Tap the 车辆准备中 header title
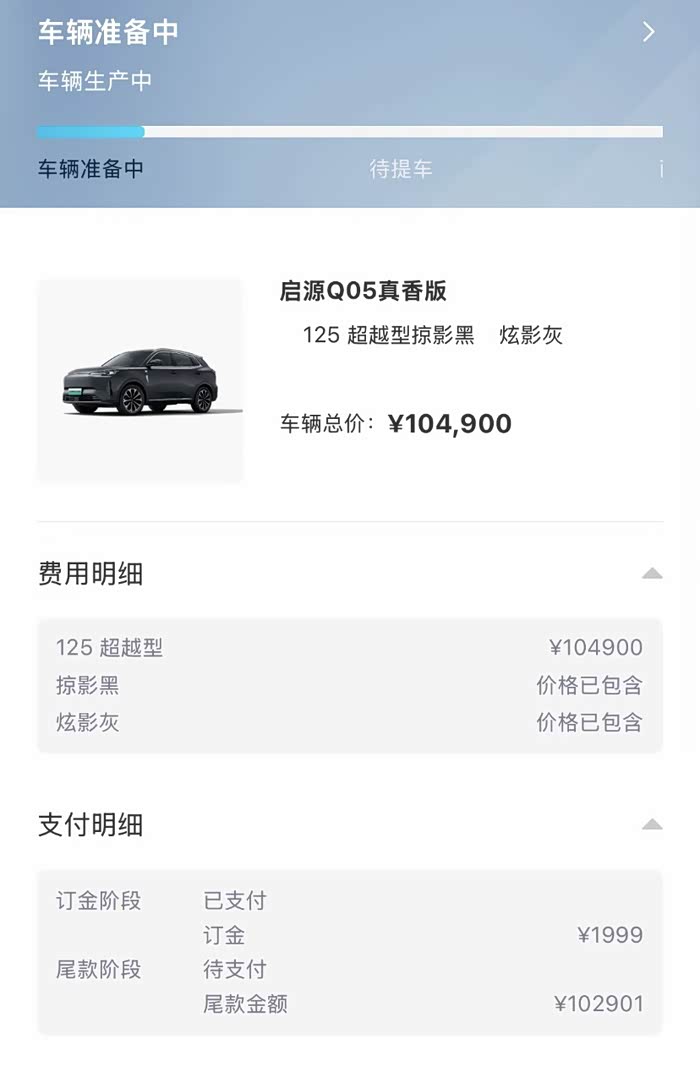Image resolution: width=700 pixels, height=1088 pixels. click(x=108, y=32)
